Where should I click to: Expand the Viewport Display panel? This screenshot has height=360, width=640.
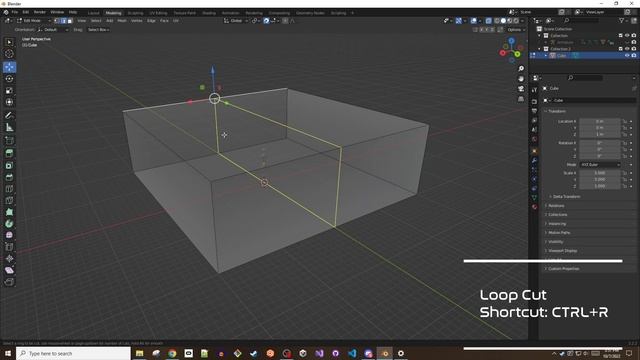point(562,251)
